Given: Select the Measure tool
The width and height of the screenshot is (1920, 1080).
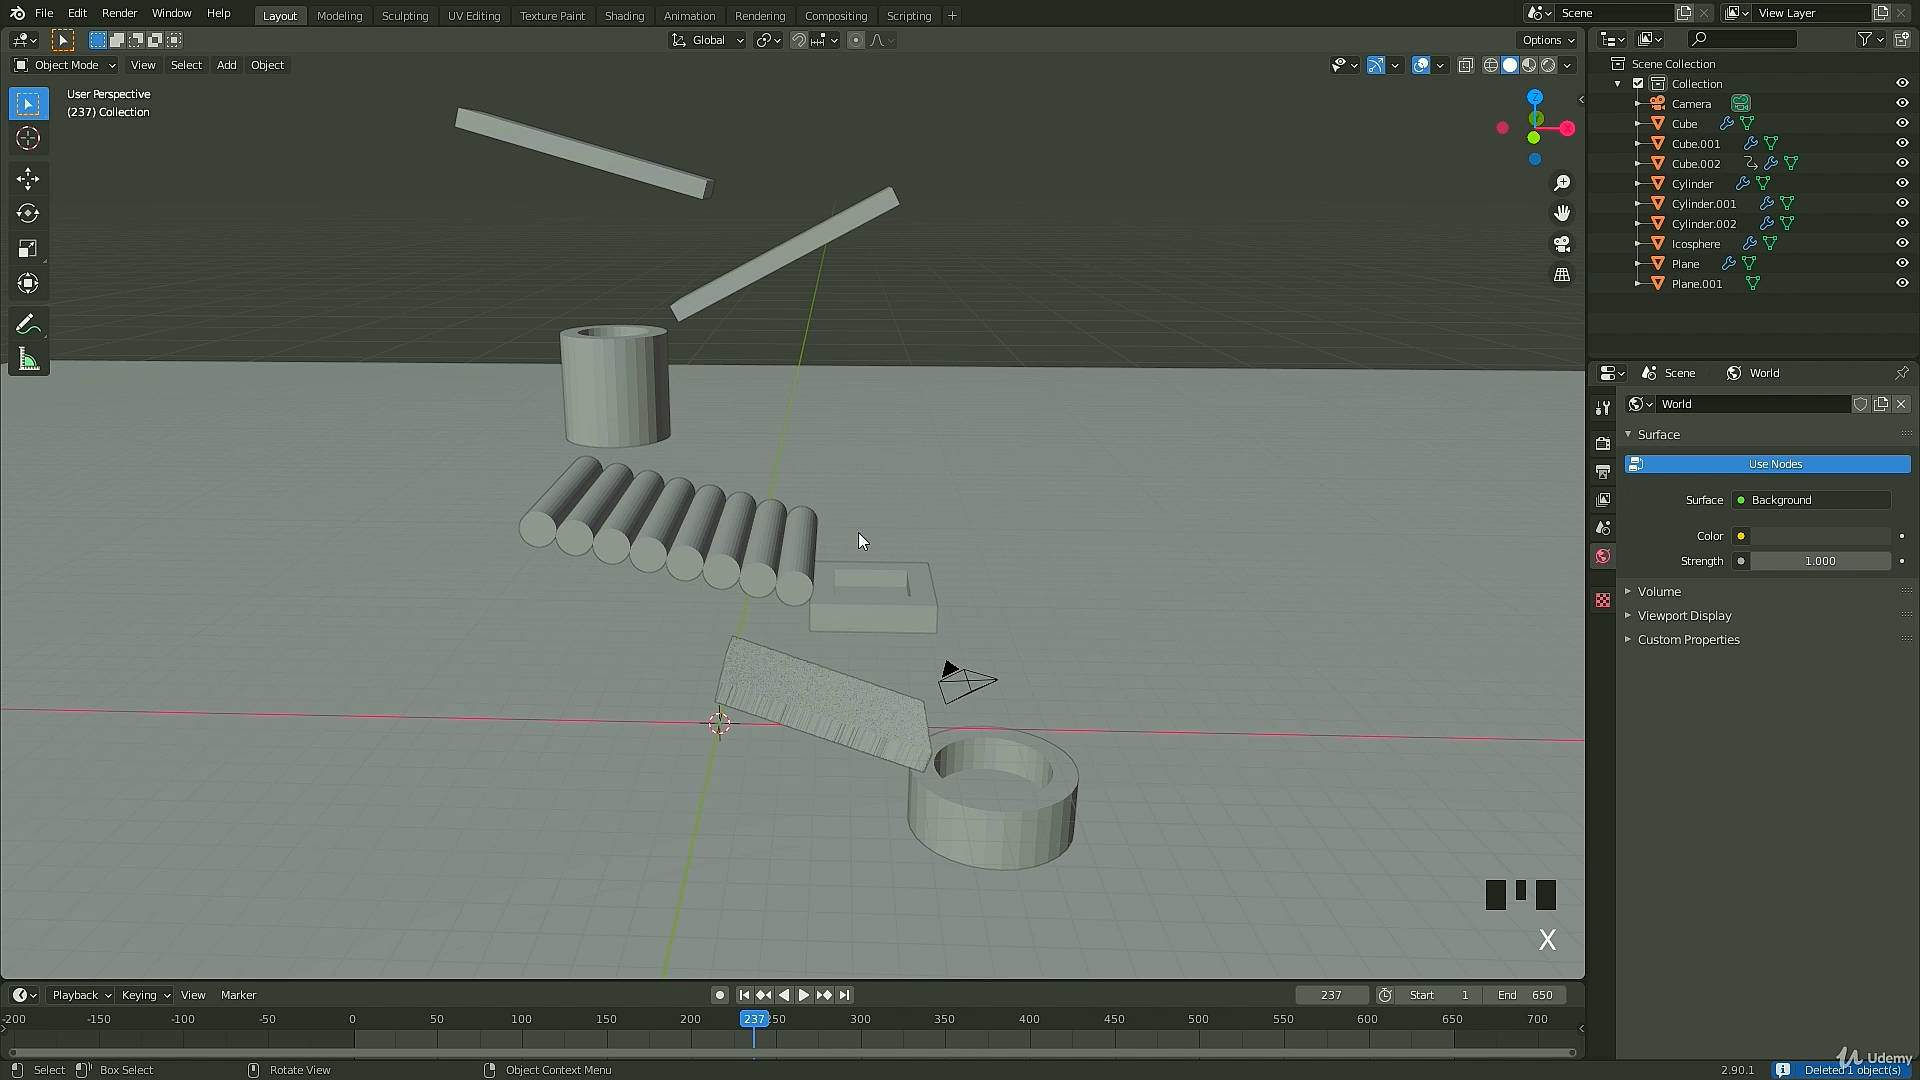Looking at the screenshot, I should pyautogui.click(x=28, y=360).
